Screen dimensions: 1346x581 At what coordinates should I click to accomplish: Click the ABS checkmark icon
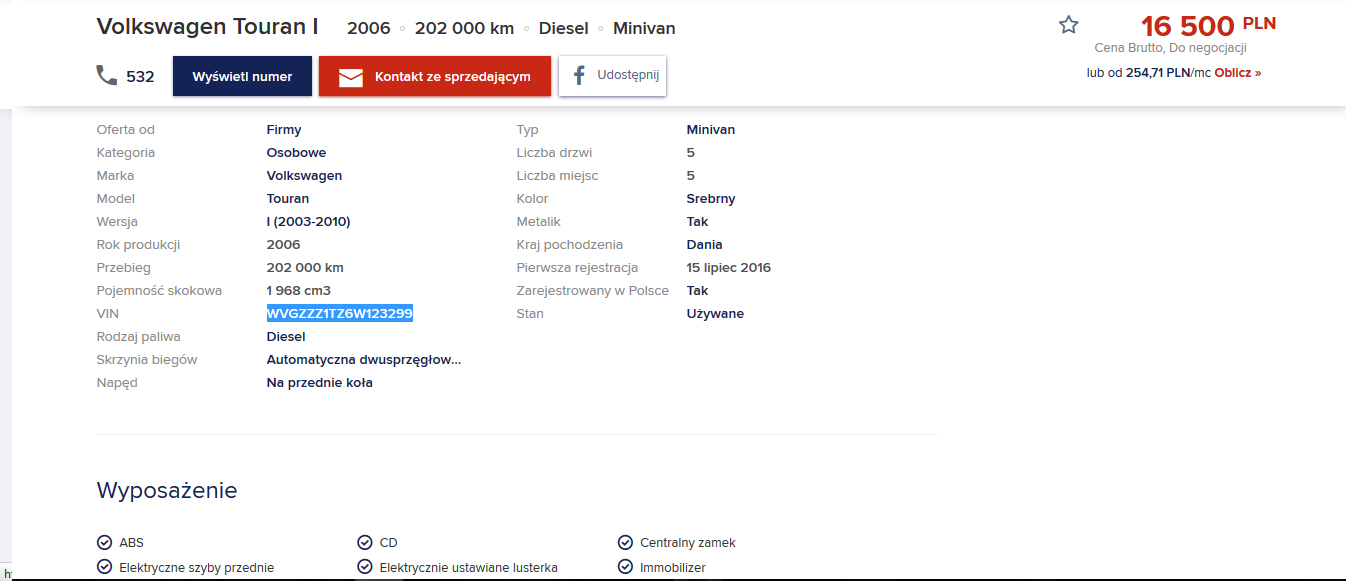point(104,543)
